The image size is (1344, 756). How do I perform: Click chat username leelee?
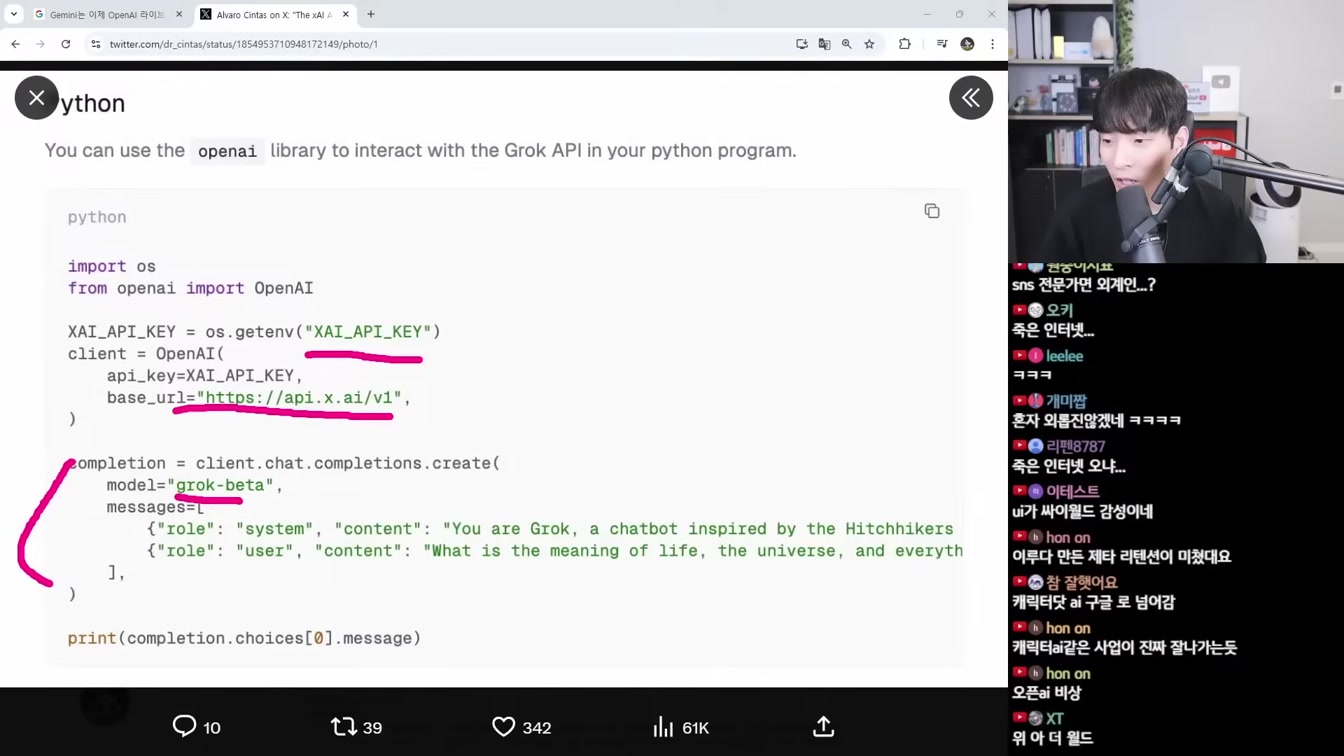click(1064, 356)
